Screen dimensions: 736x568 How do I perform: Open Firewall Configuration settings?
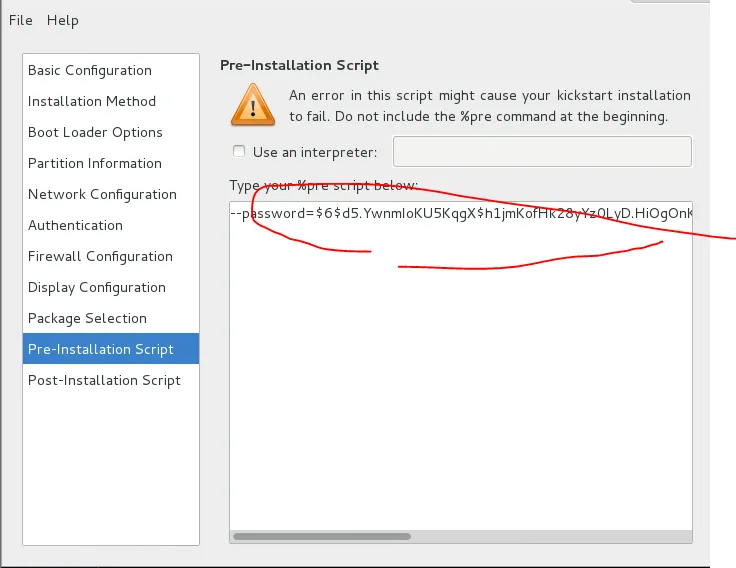(100, 256)
